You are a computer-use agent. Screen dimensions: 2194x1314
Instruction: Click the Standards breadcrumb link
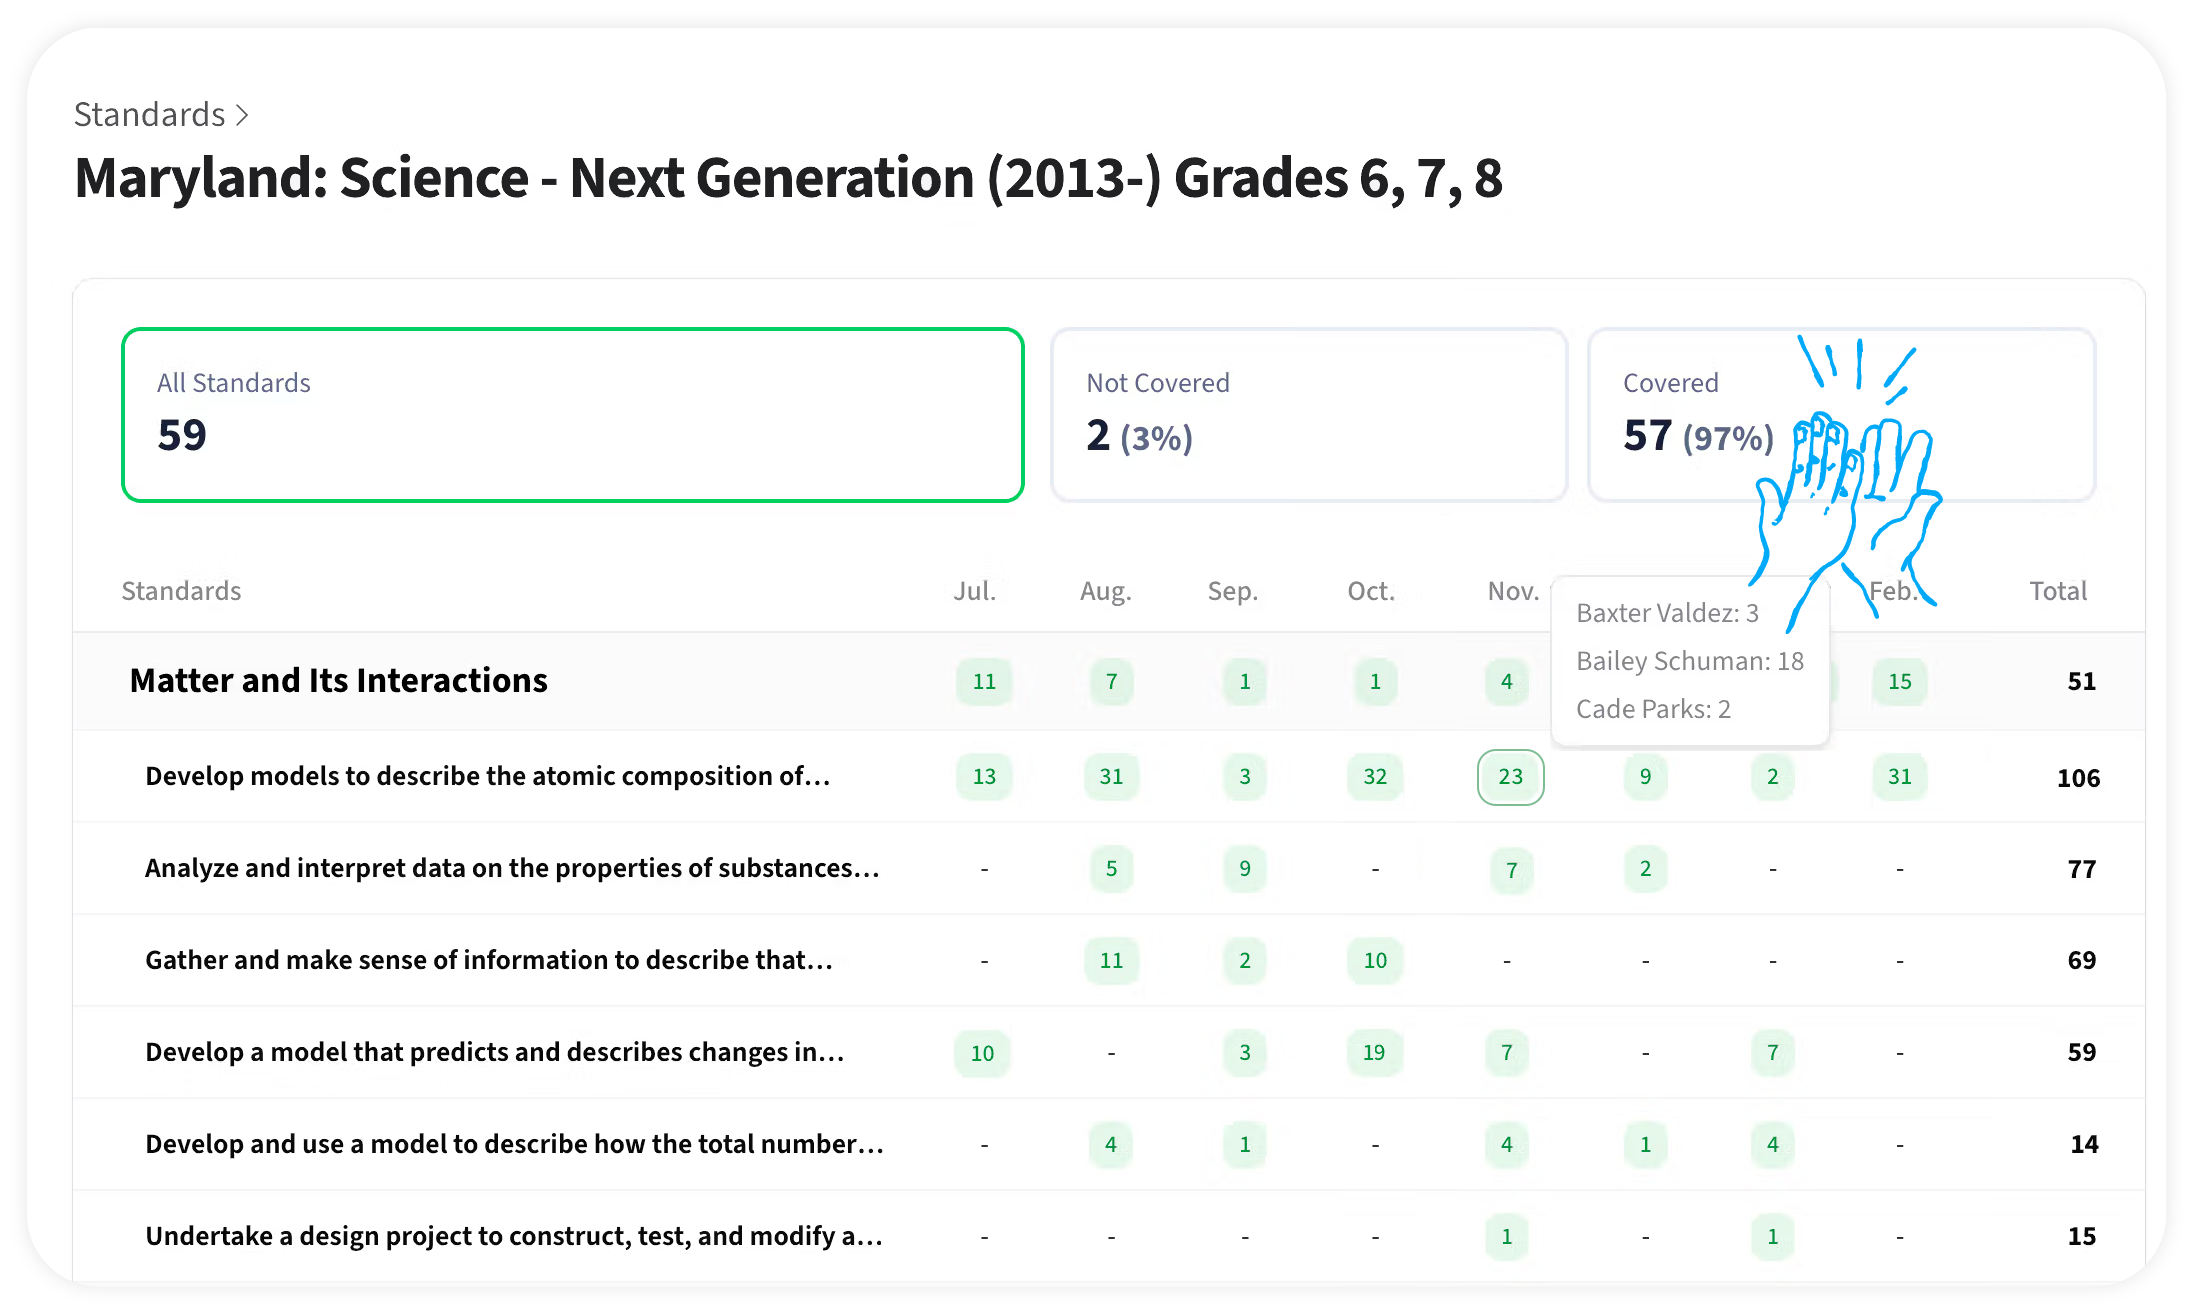tap(150, 115)
